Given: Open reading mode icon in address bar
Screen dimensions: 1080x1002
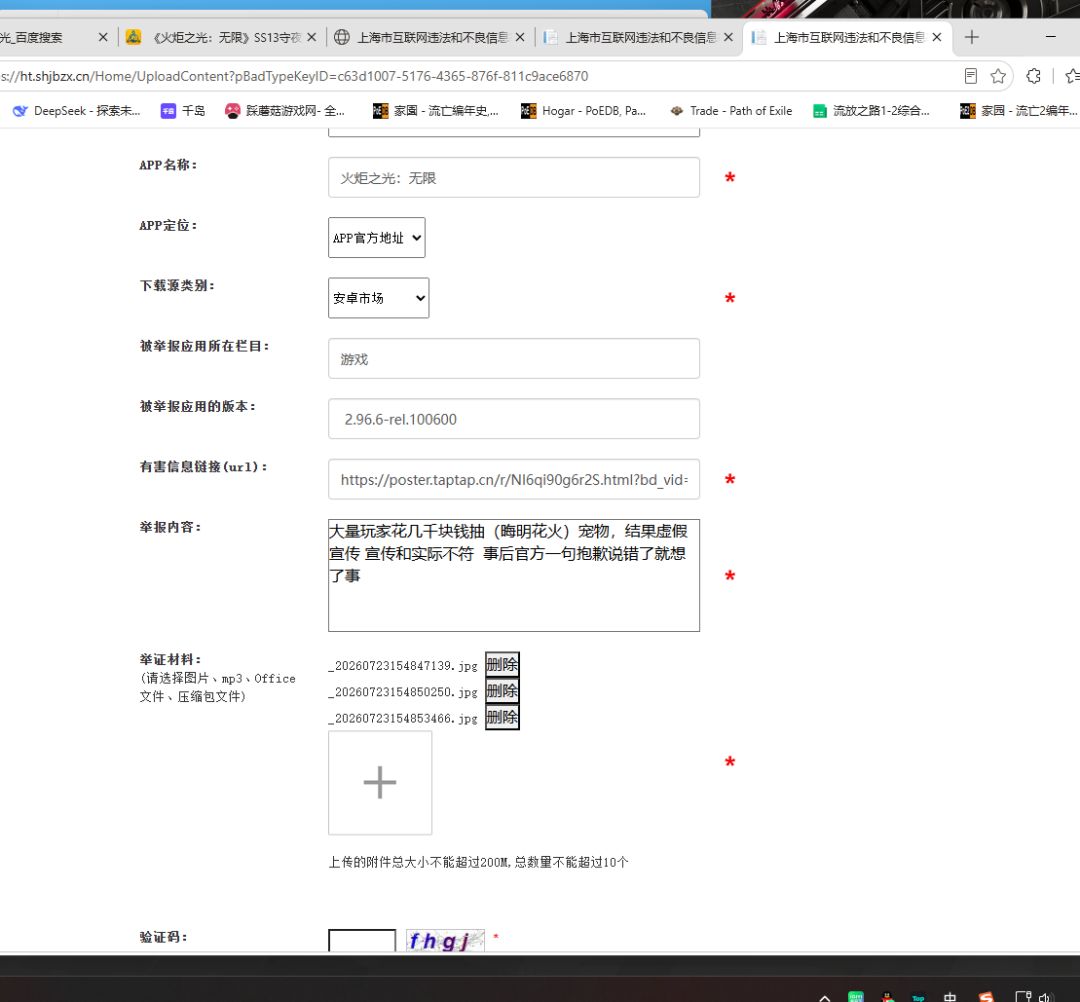Looking at the screenshot, I should pos(970,76).
